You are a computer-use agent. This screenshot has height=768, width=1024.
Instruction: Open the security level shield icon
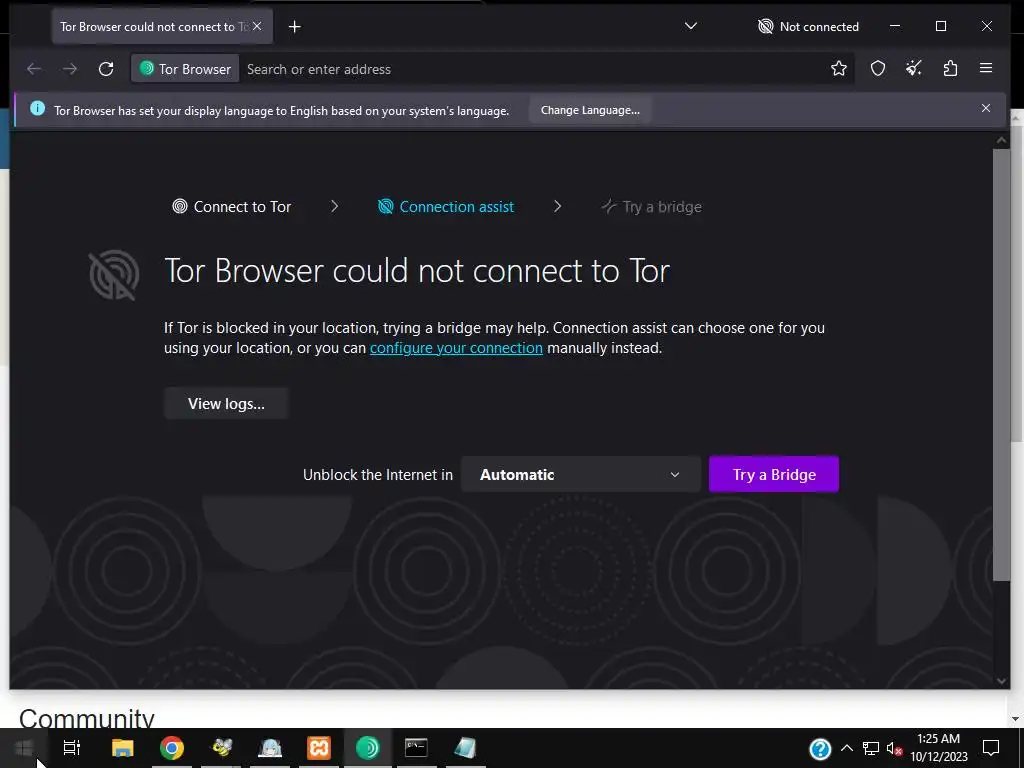pyautogui.click(x=878, y=69)
